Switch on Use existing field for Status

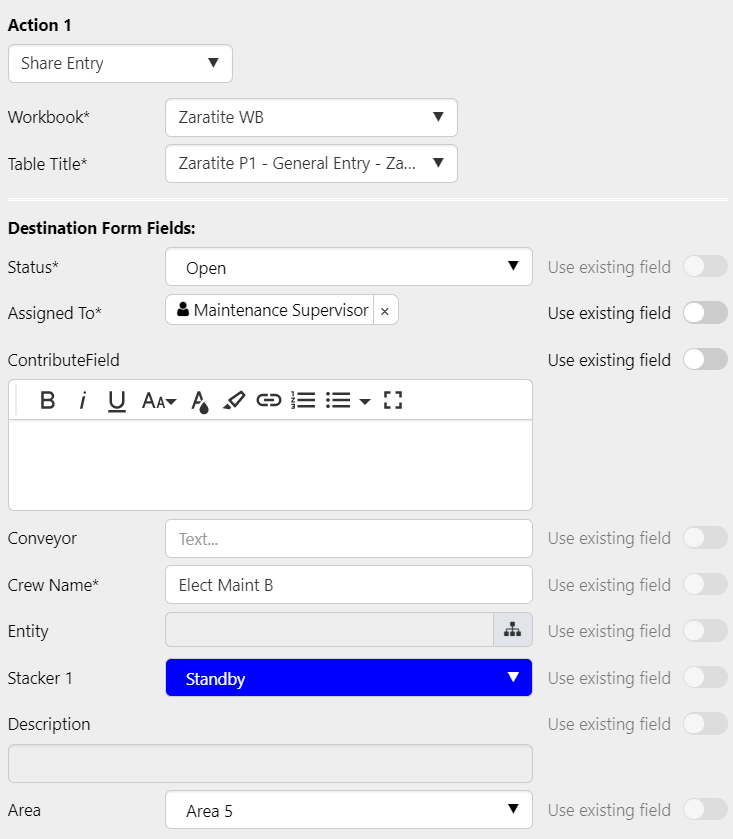705,267
